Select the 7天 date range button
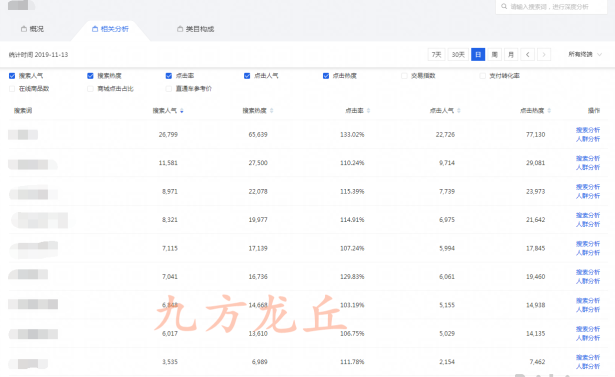This screenshot has width=615, height=377. (437, 55)
